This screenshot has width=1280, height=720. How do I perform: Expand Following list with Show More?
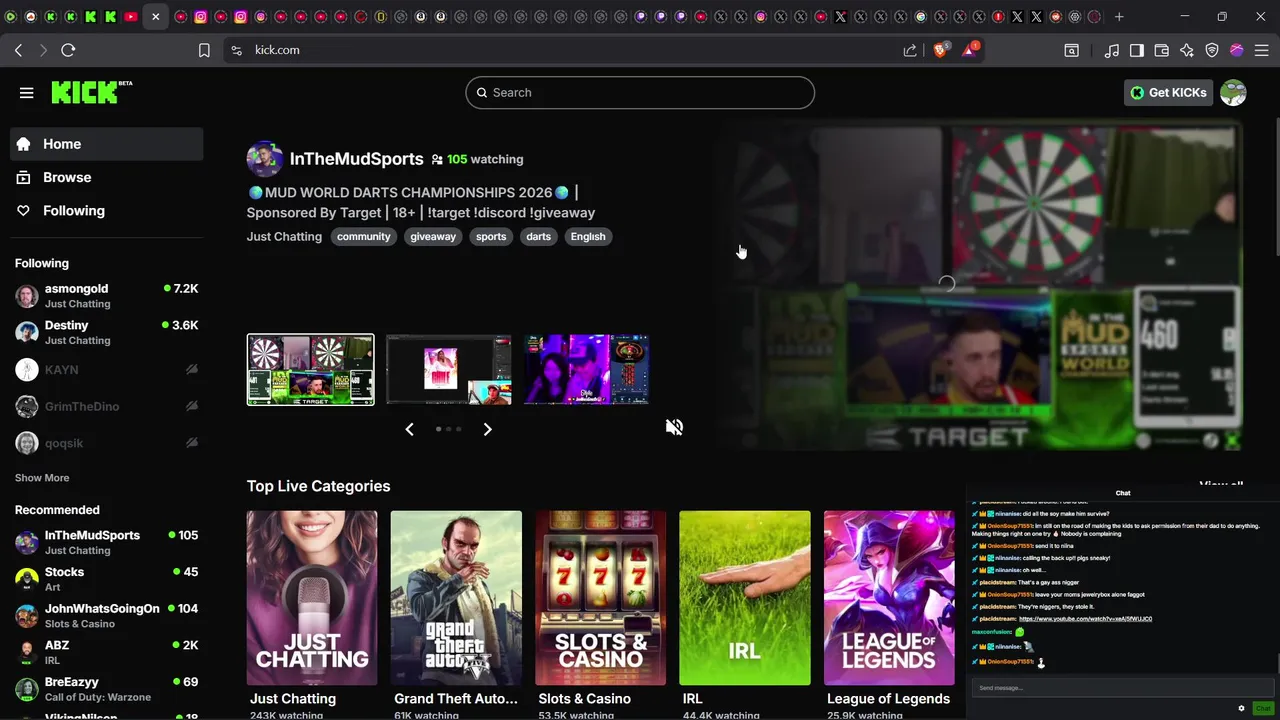coord(42,478)
